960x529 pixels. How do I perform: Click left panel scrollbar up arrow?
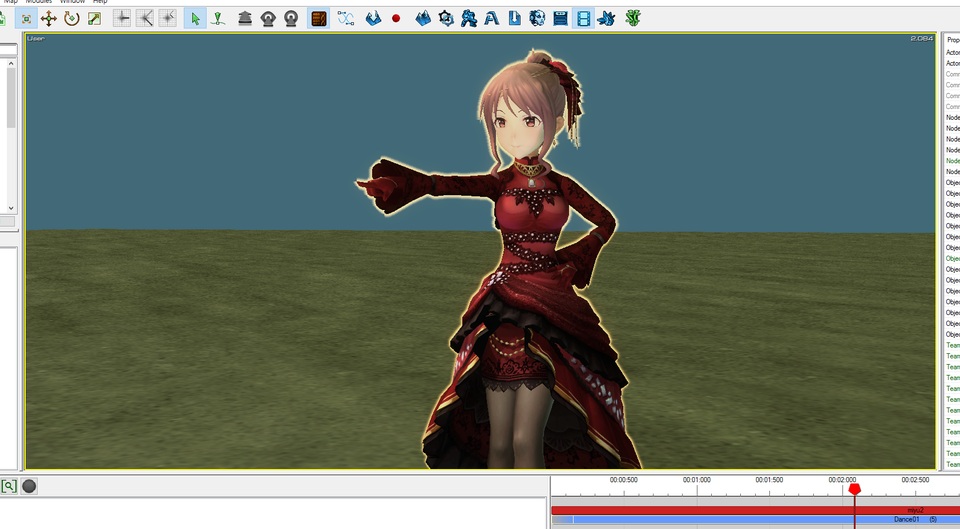(11, 63)
